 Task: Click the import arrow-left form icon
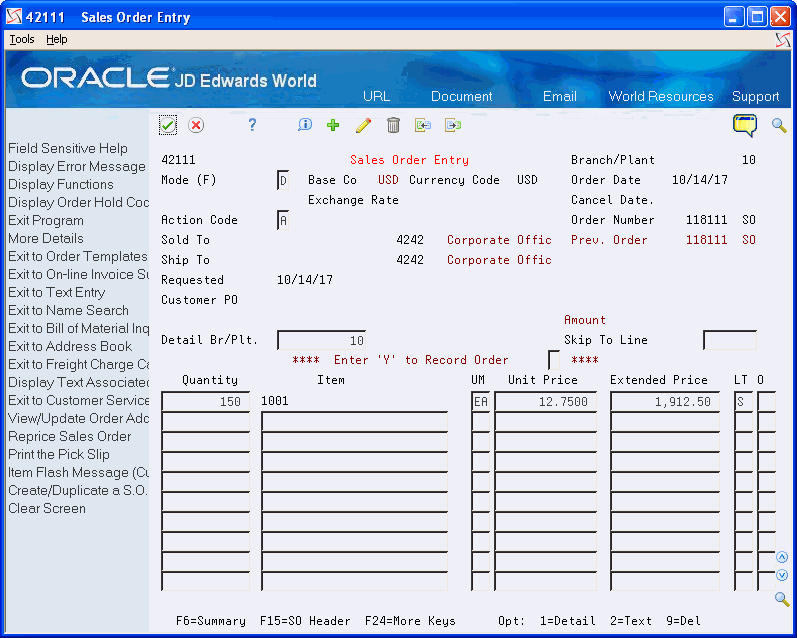(423, 125)
